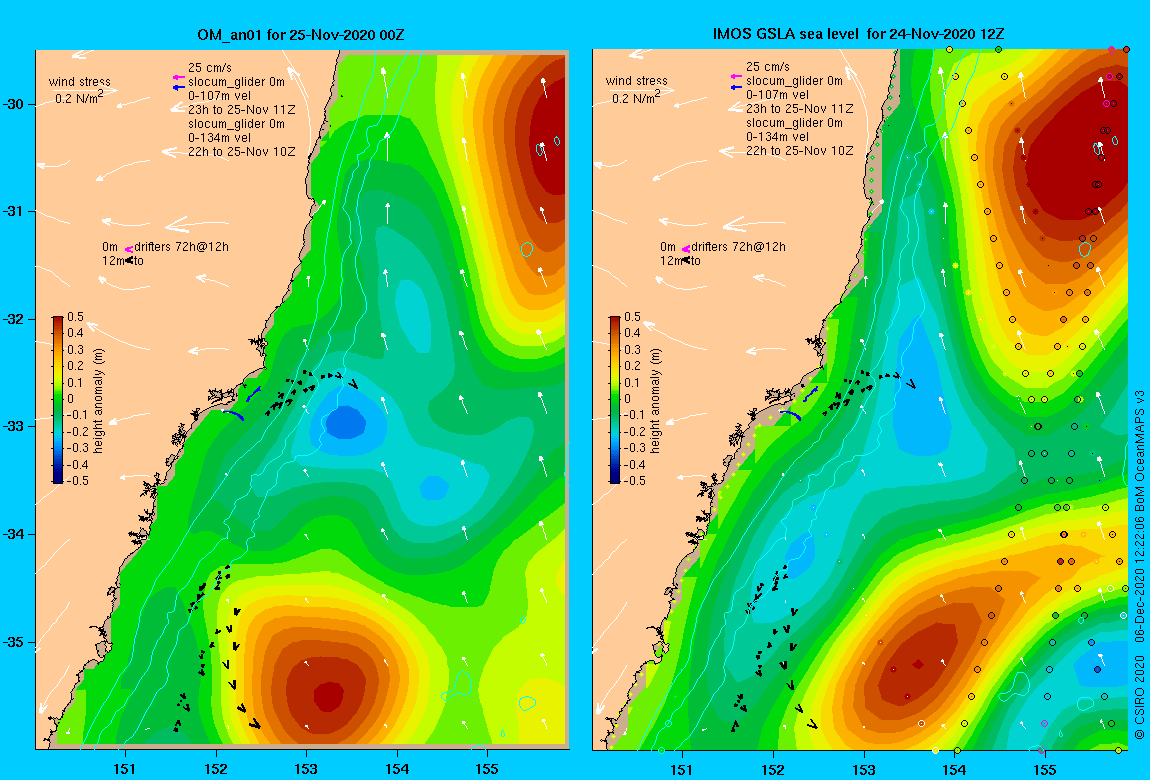Click '0.2 N/m2' value in right panel

(x=637, y=97)
